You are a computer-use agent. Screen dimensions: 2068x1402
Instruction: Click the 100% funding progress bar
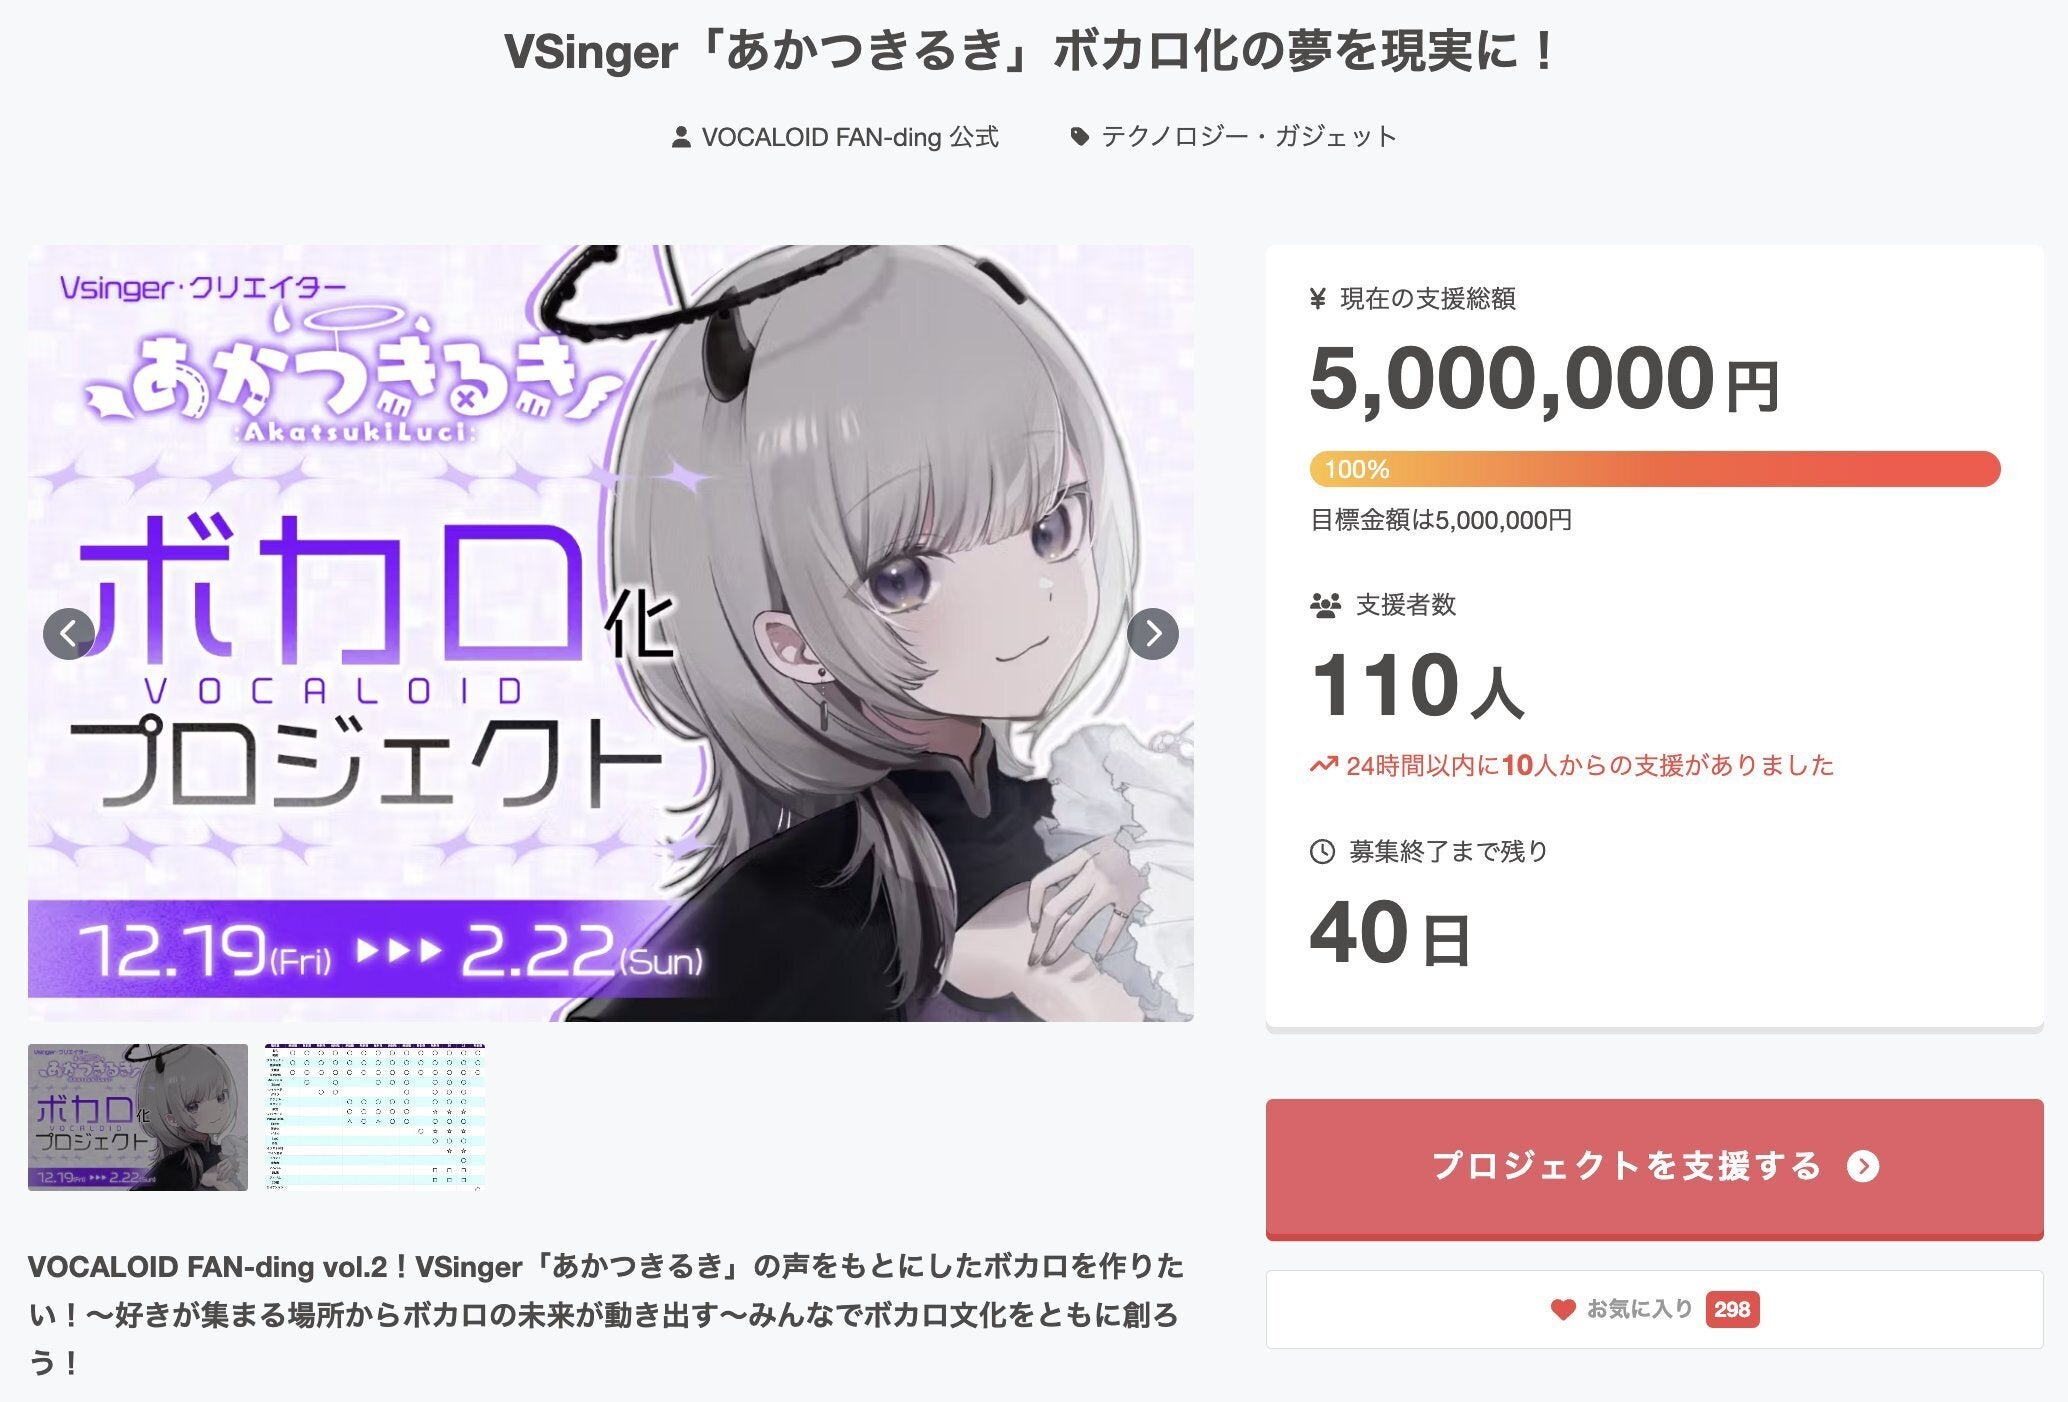[1655, 469]
